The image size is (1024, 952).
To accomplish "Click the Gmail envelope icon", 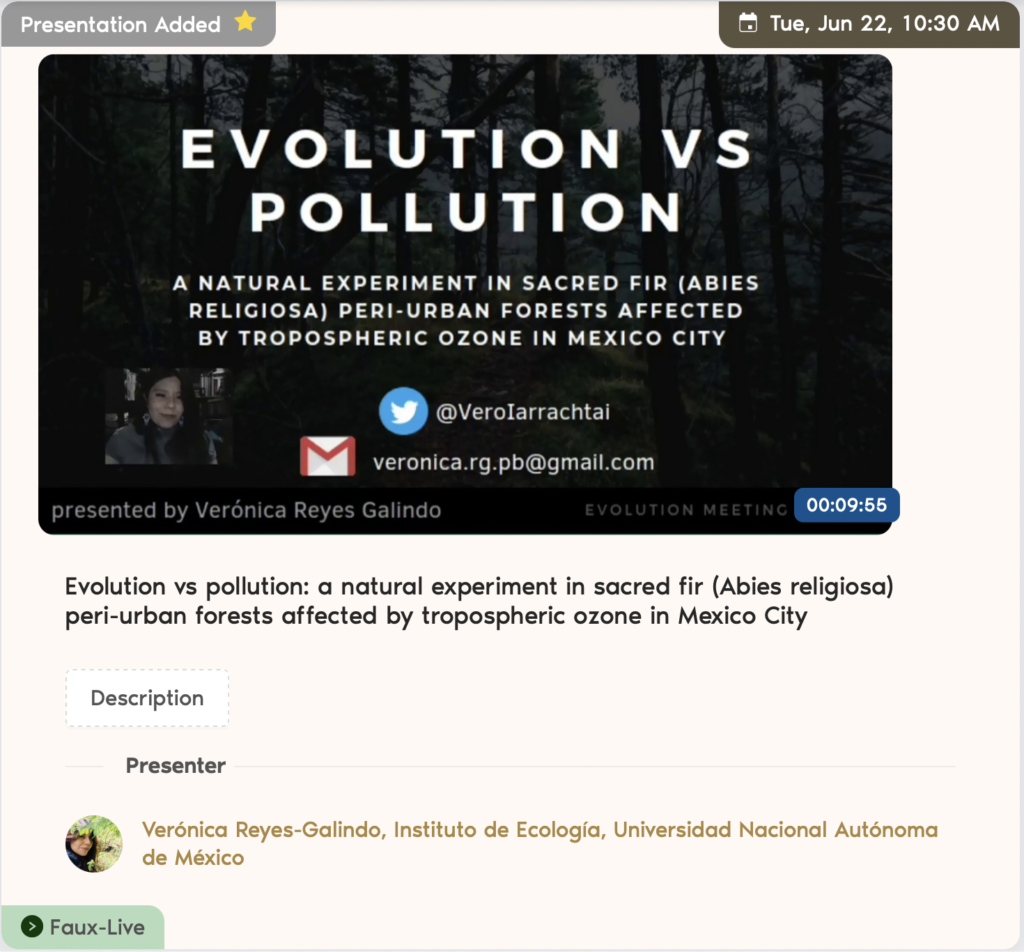I will click(x=327, y=457).
